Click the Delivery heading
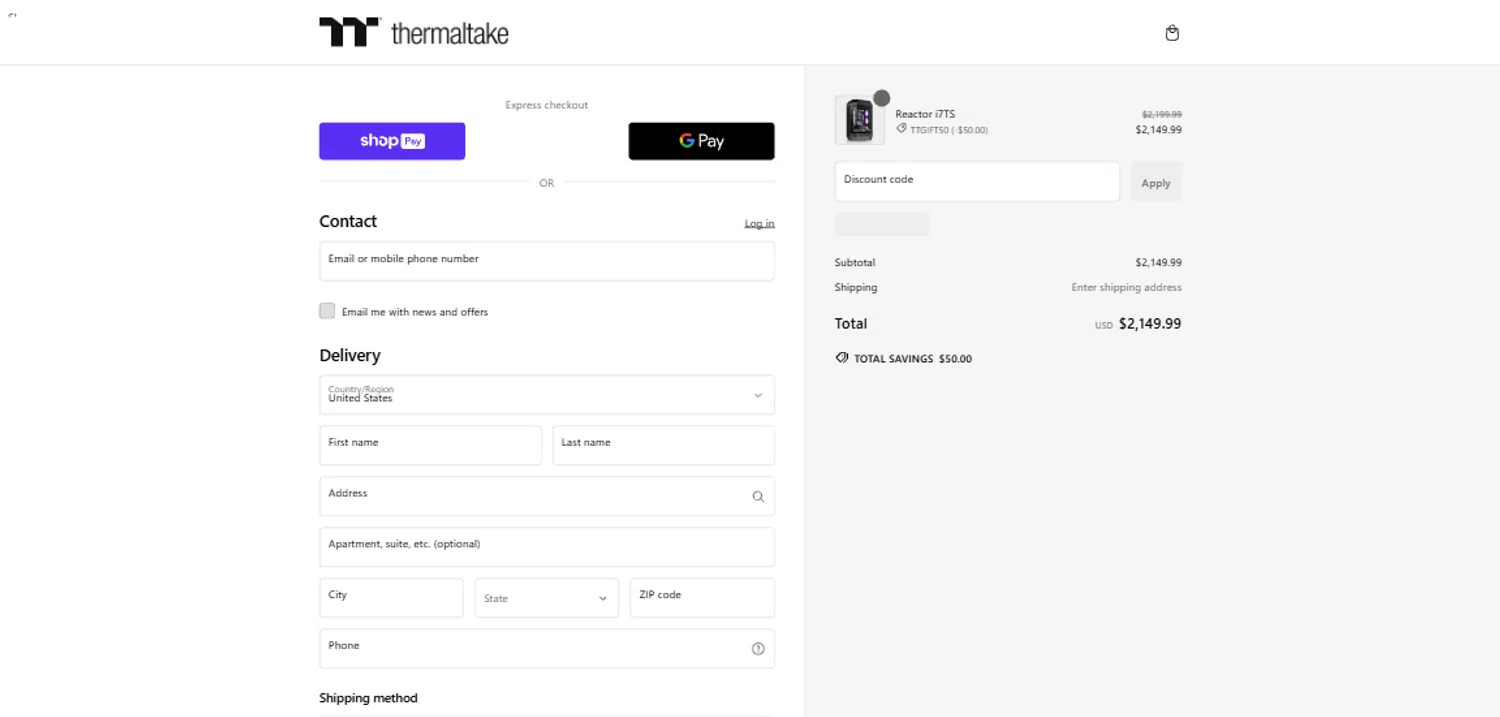Image resolution: width=1500 pixels, height=717 pixels. (350, 355)
